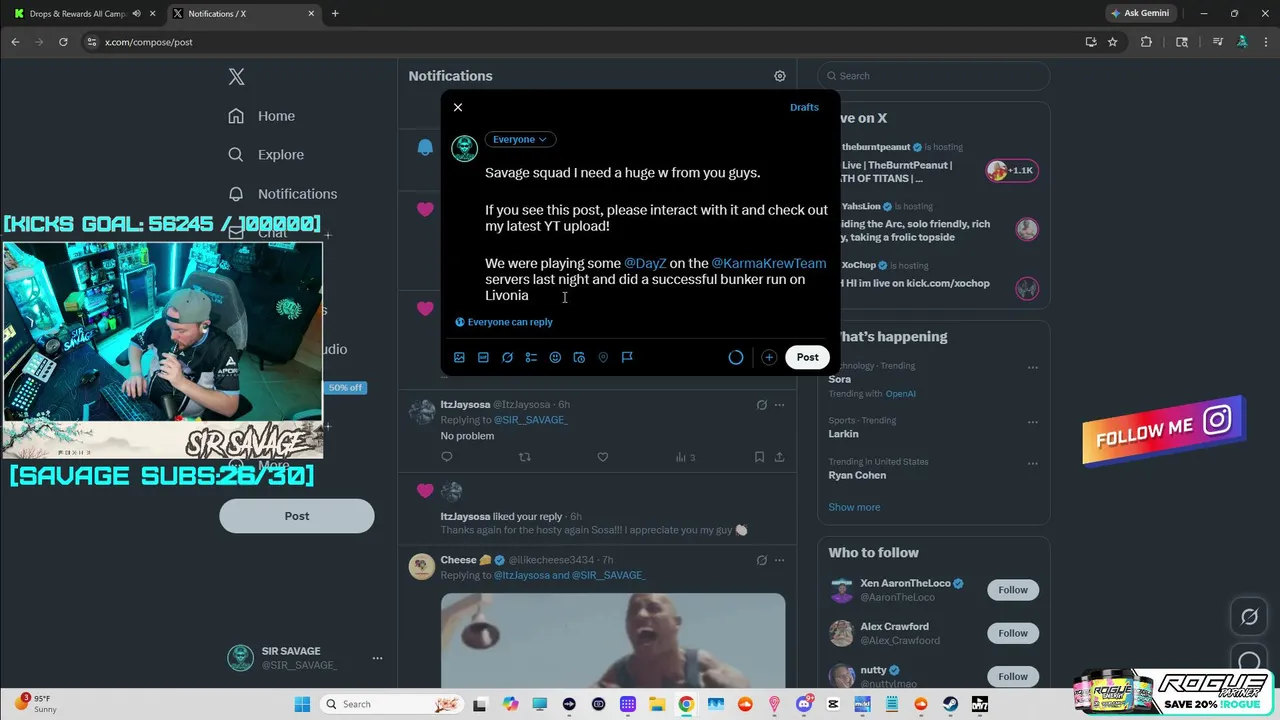Image resolution: width=1280 pixels, height=720 pixels.
Task: Click the @DayZ mention in post text
Action: click(645, 263)
